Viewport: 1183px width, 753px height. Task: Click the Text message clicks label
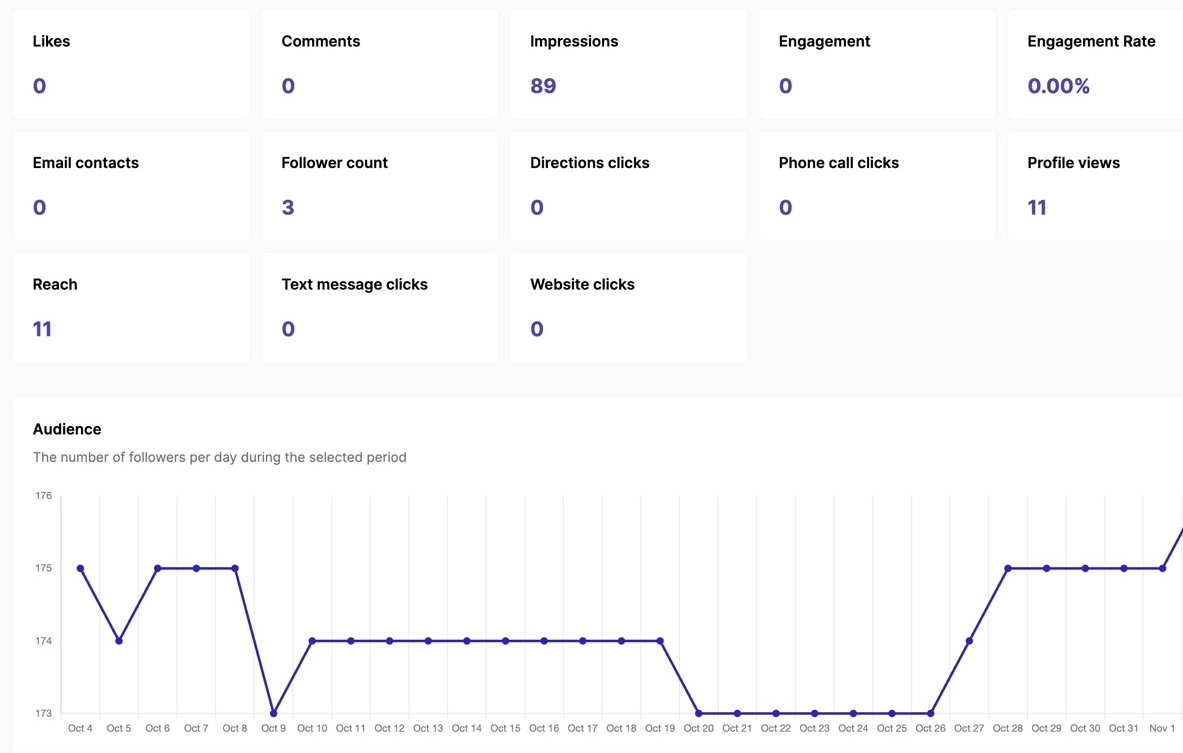(x=354, y=284)
